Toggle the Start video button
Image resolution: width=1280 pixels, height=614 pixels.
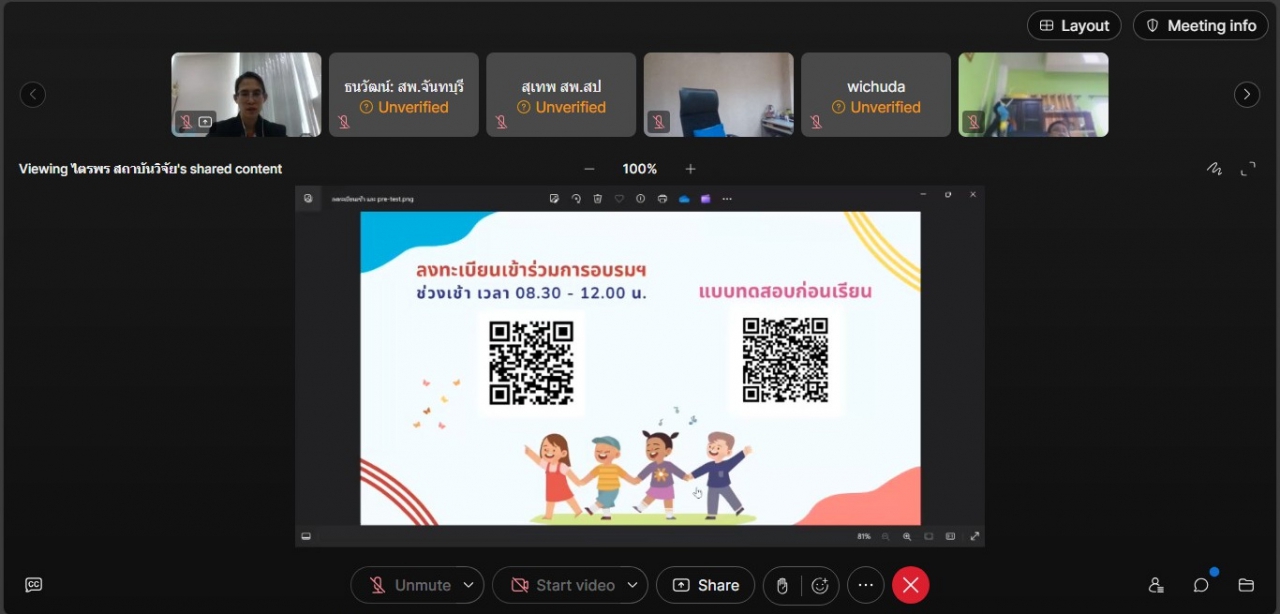click(563, 585)
